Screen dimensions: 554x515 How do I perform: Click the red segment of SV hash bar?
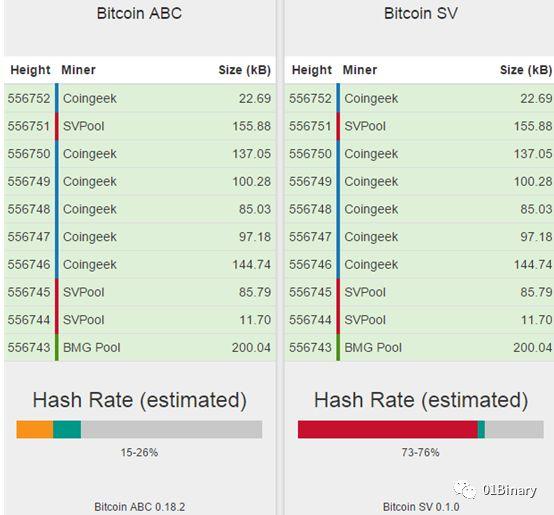pyautogui.click(x=388, y=429)
